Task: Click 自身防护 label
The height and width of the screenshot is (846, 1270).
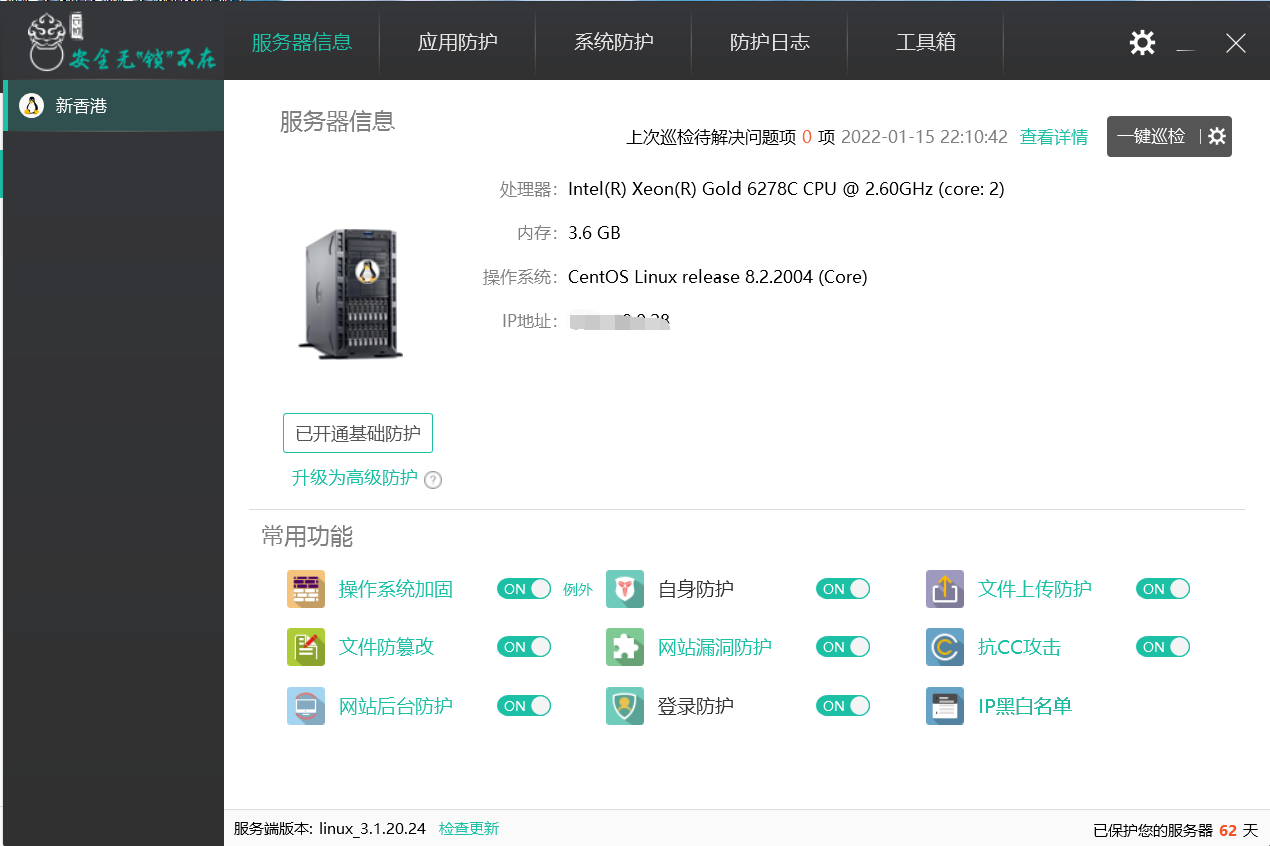Action: pos(696,589)
